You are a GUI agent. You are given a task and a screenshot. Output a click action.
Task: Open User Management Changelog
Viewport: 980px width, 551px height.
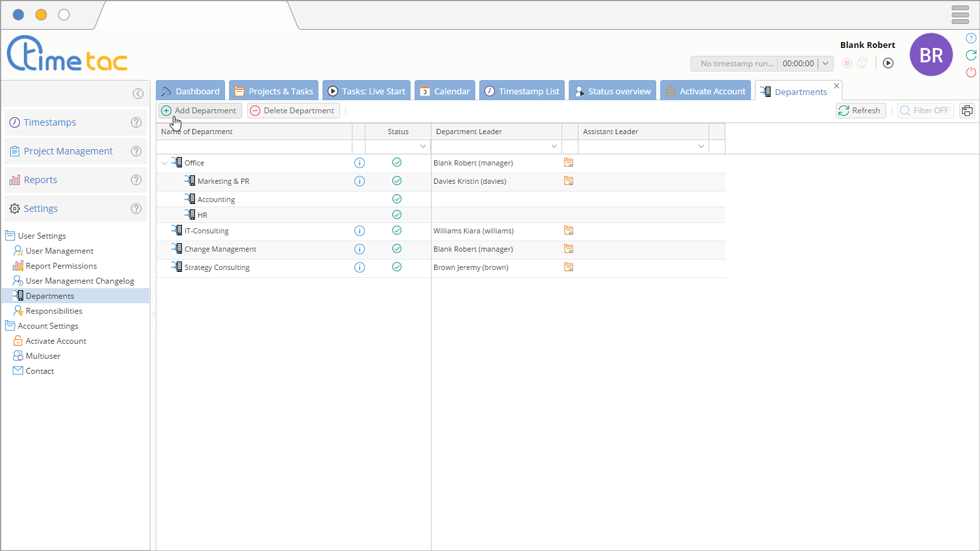(80, 280)
